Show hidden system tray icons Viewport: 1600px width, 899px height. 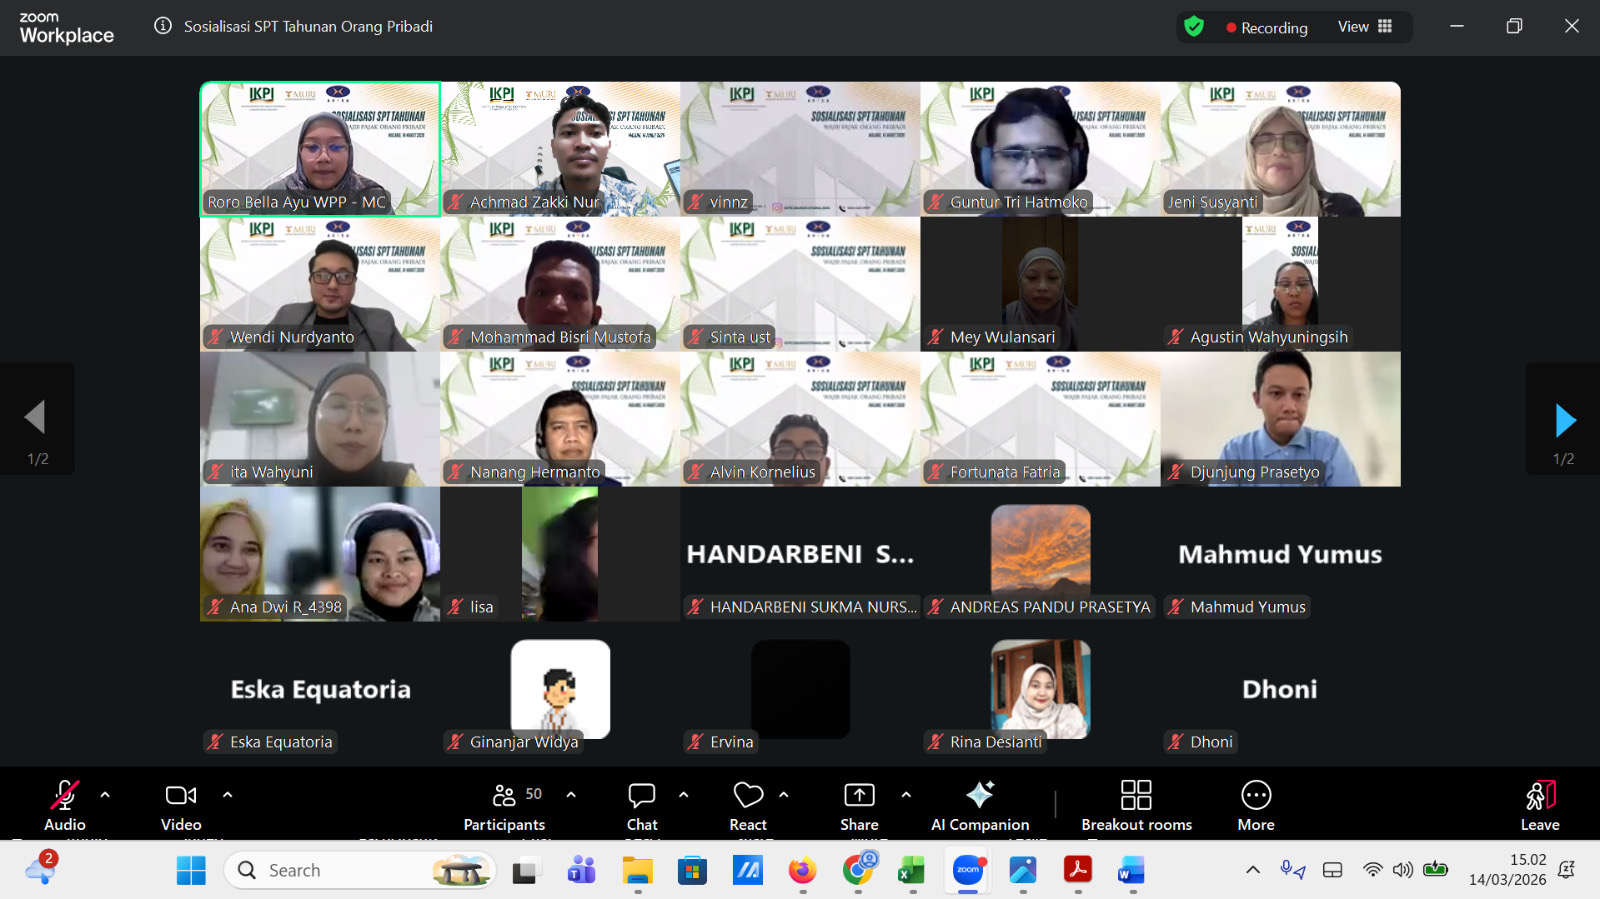[x=1252, y=870]
